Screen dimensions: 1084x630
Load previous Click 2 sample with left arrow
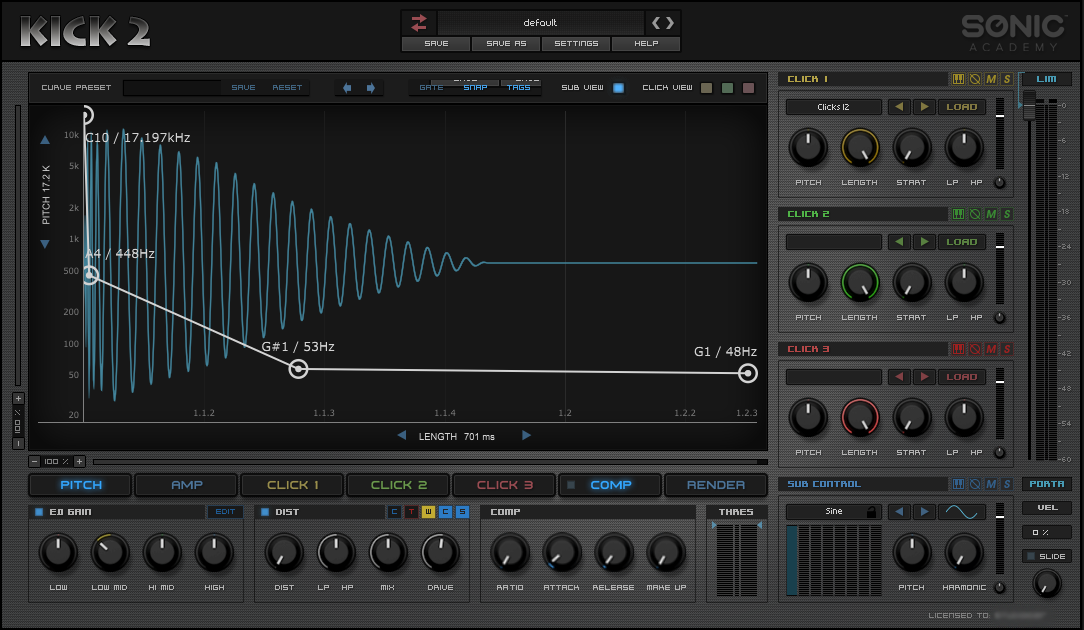pos(899,241)
